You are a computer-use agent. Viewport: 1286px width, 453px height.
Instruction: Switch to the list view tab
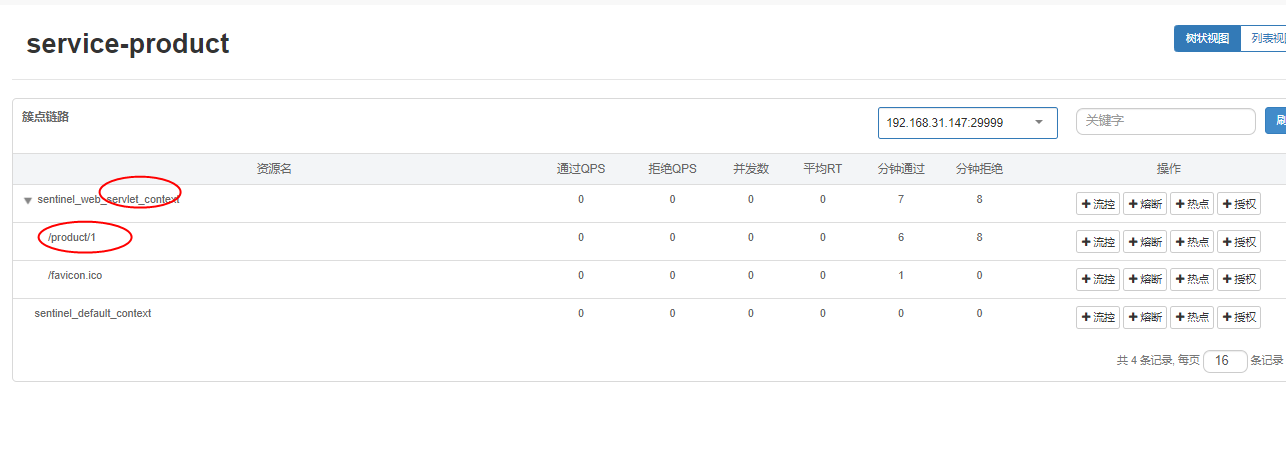pyautogui.click(x=1266, y=39)
